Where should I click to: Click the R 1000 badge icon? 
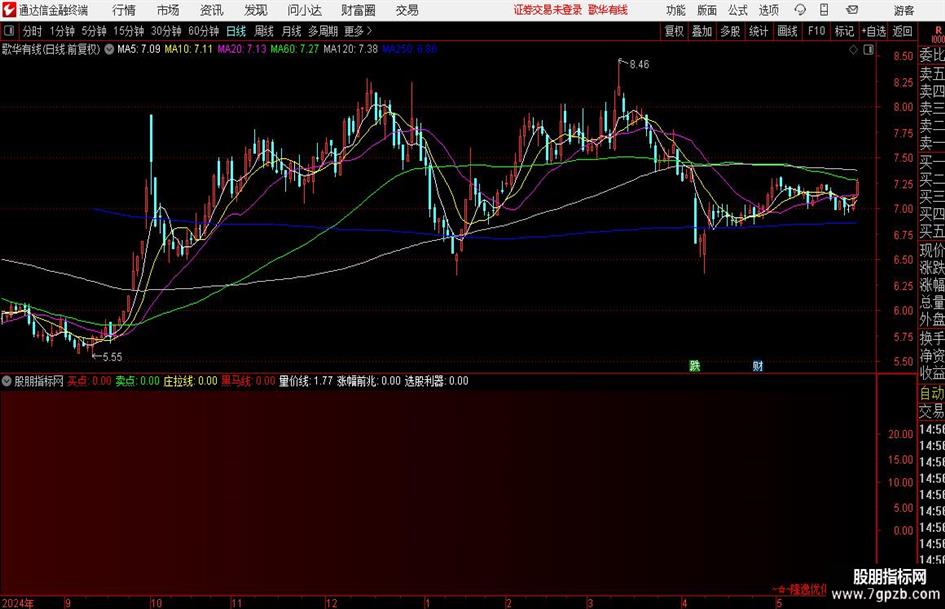click(x=938, y=34)
